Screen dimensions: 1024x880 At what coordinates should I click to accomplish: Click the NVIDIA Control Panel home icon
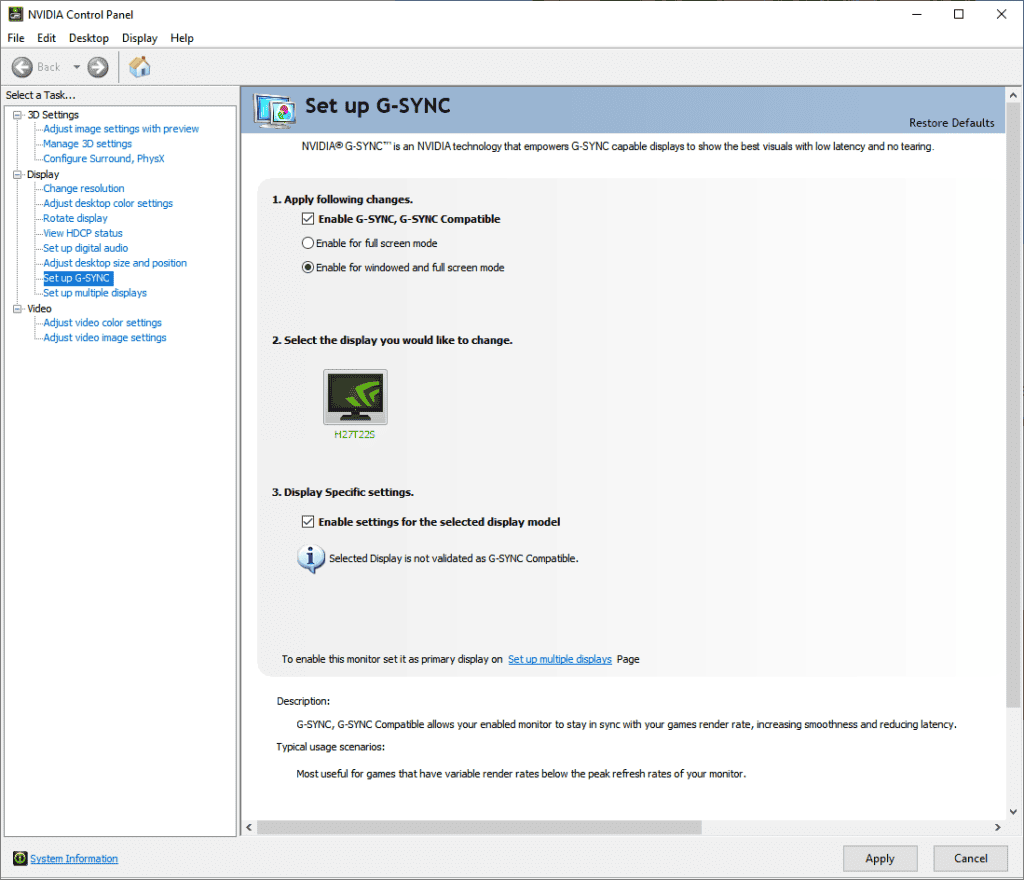[x=140, y=67]
